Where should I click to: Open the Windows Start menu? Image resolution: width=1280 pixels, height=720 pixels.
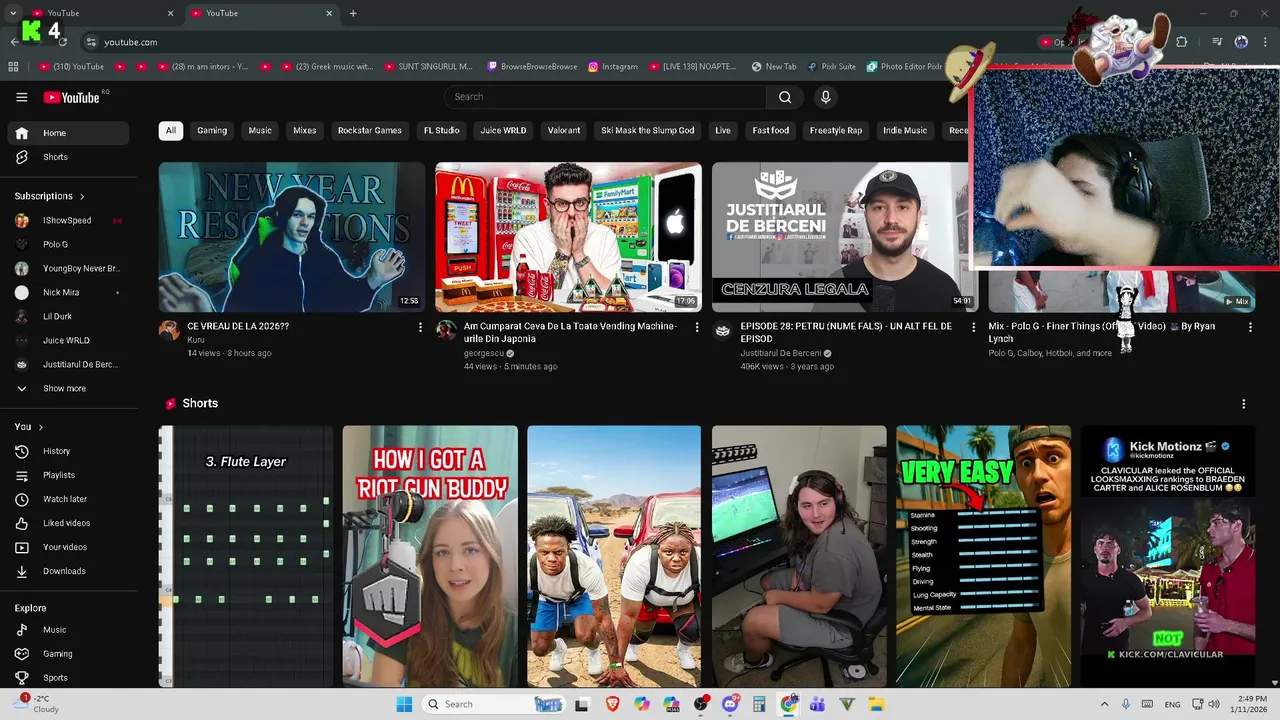(404, 704)
